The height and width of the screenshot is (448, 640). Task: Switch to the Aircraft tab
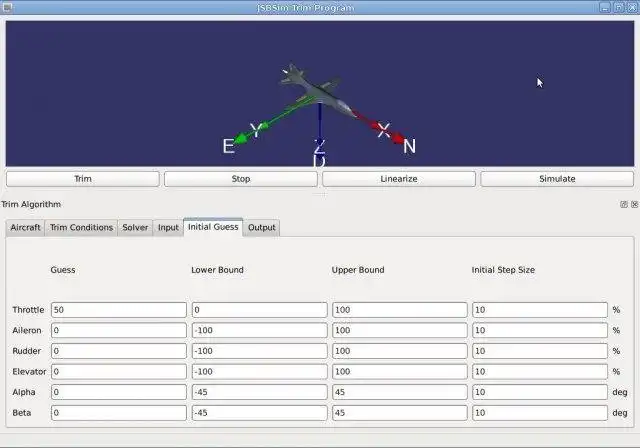25,228
